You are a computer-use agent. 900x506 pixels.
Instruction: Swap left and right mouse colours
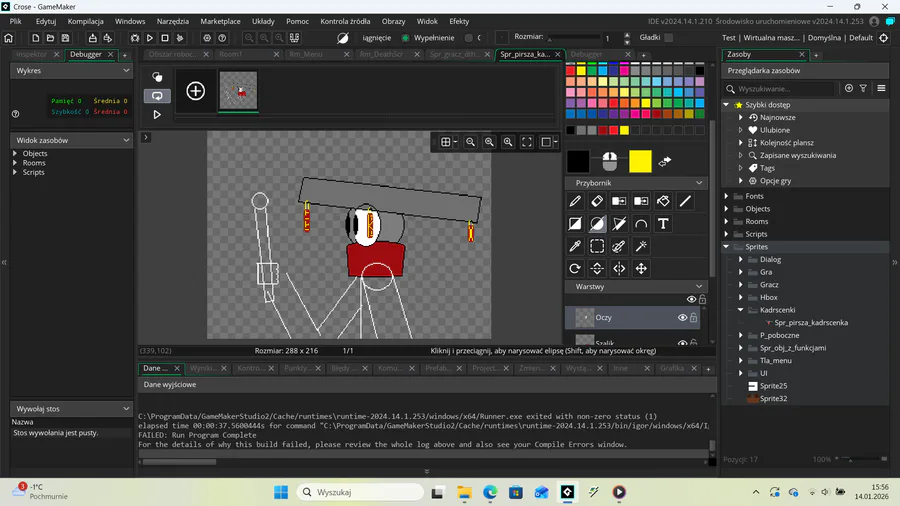click(x=665, y=162)
